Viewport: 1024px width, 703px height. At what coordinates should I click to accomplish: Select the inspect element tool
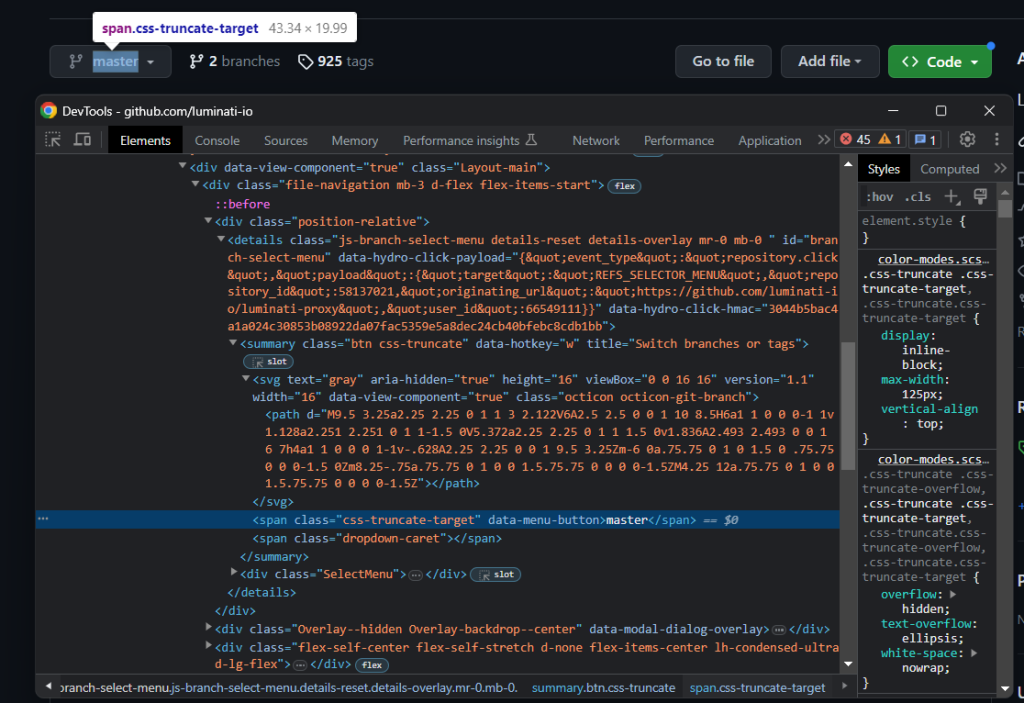click(54, 140)
